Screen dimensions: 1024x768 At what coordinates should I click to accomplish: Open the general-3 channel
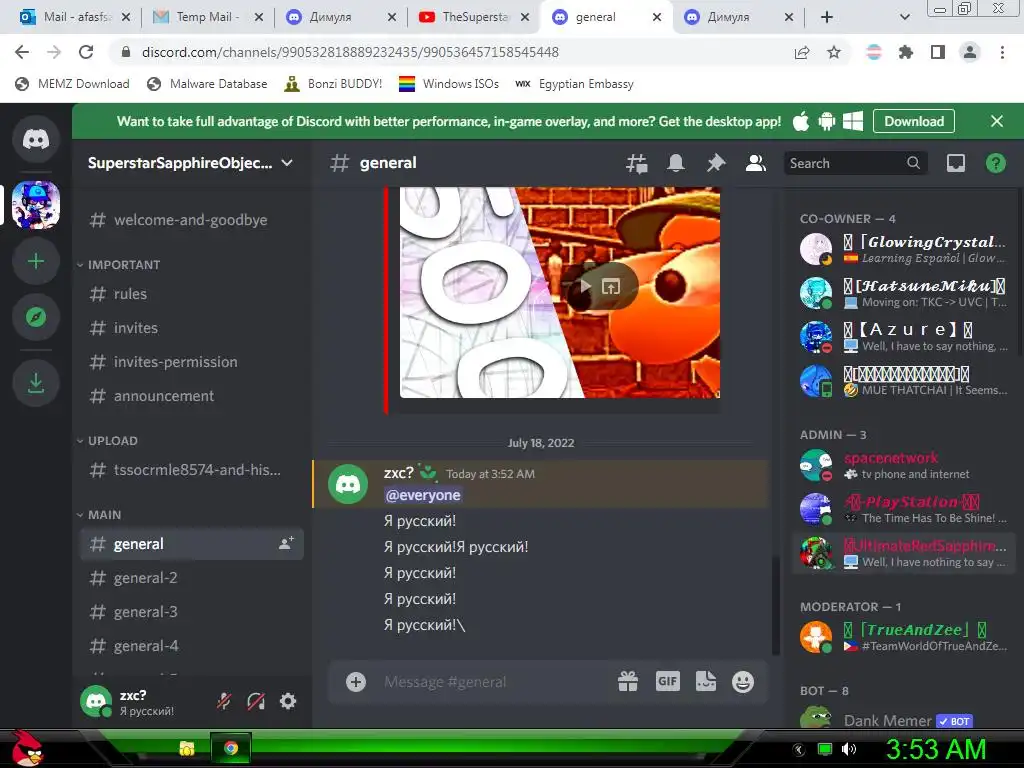[191, 612]
